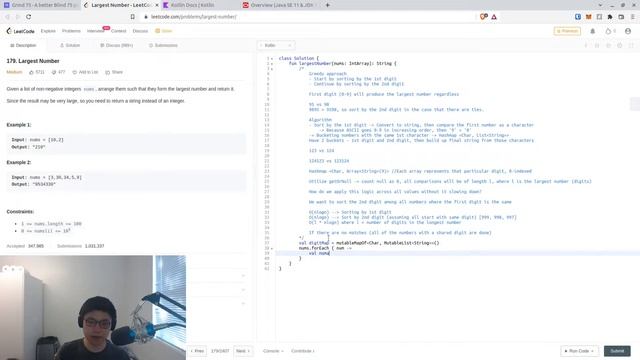Open LeetCode notifications bell

click(x=593, y=31)
